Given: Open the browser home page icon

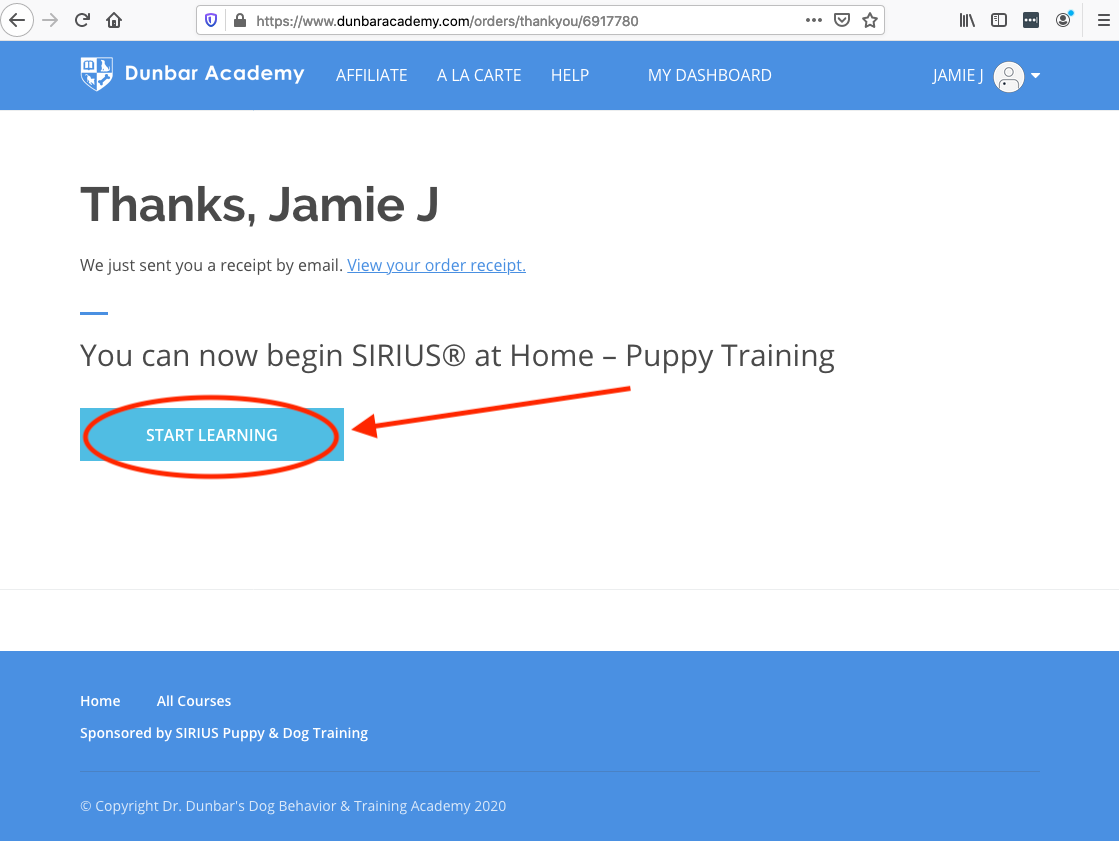Looking at the screenshot, I should [114, 20].
